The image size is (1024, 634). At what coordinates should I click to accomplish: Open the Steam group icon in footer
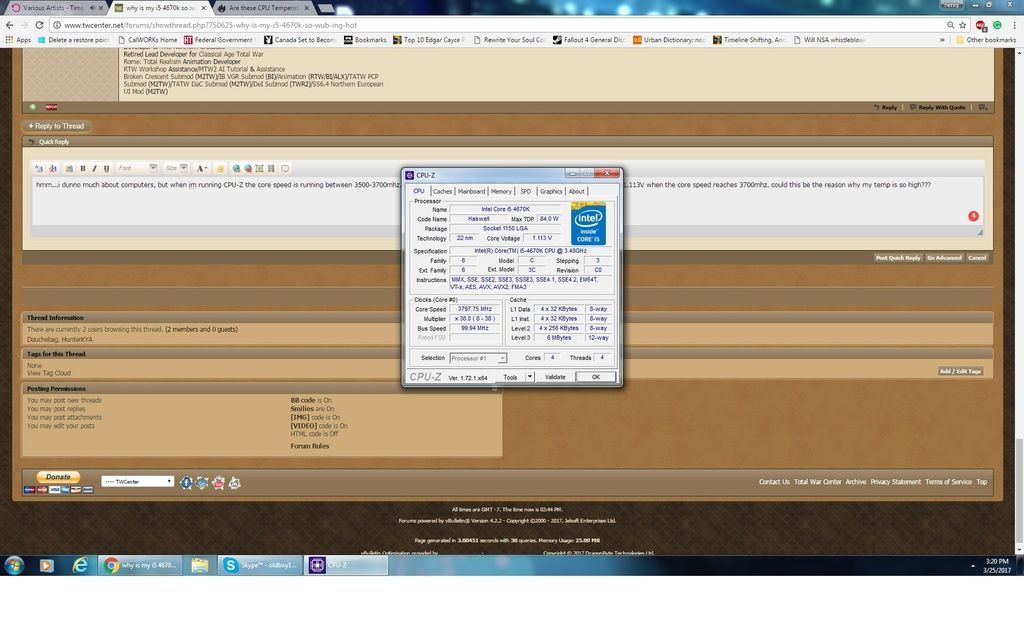click(234, 483)
